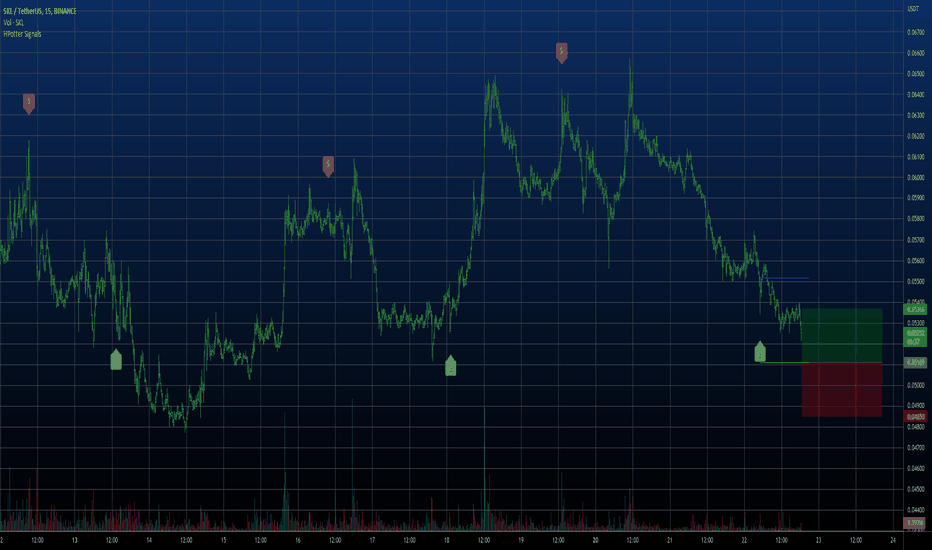932x550 pixels.
Task: Click the date label 20 on time axis
Action: [595, 540]
